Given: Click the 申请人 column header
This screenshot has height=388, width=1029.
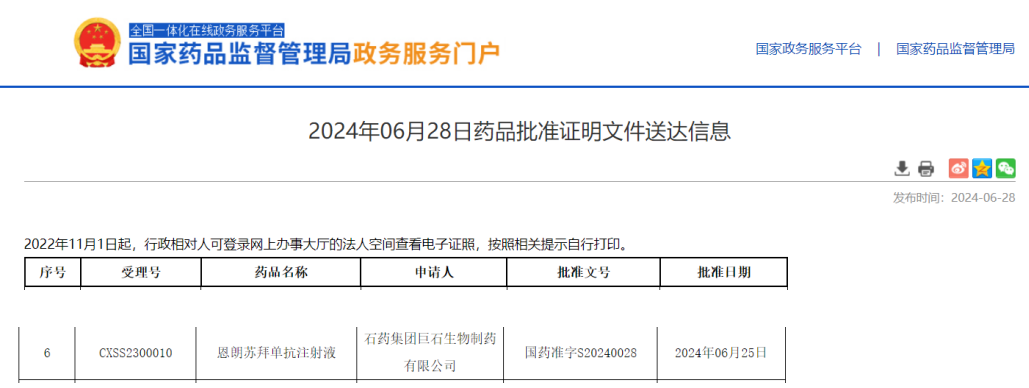Looking at the screenshot, I should (434, 273).
